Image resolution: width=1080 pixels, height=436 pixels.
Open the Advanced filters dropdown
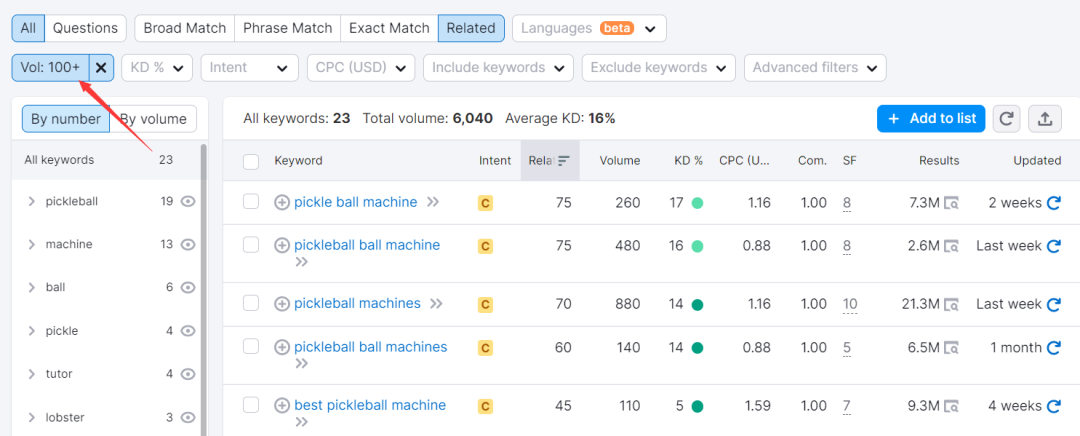click(815, 68)
